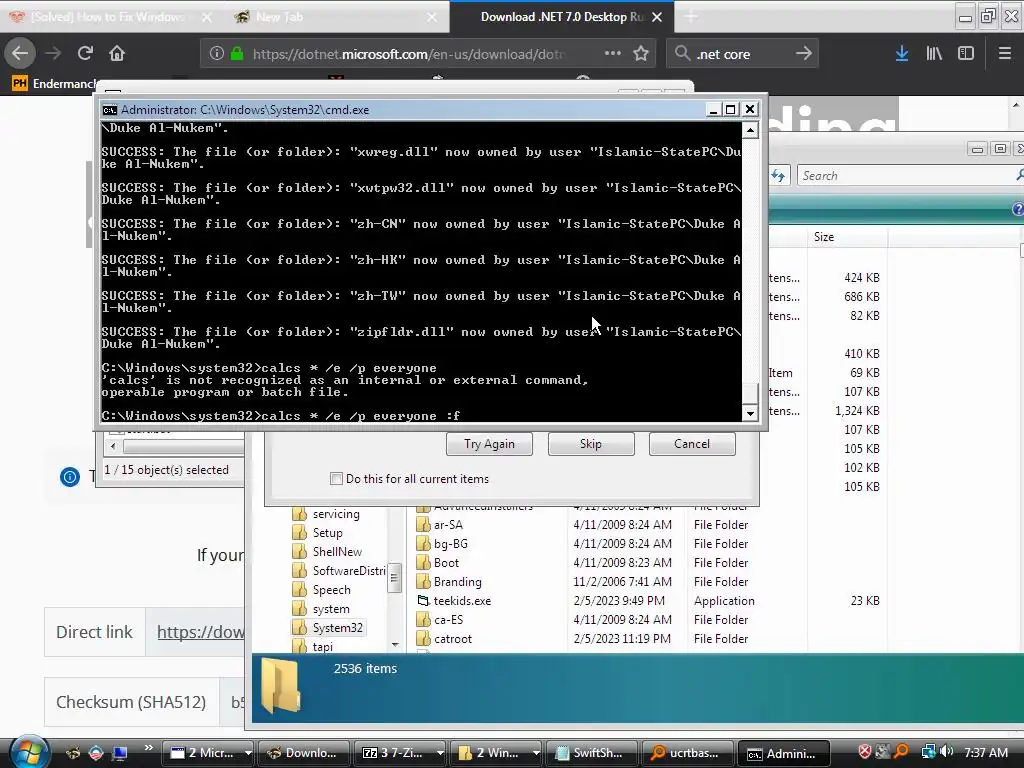Open the Windows Start orb
Viewport: 1024px width, 768px height.
click(28, 752)
